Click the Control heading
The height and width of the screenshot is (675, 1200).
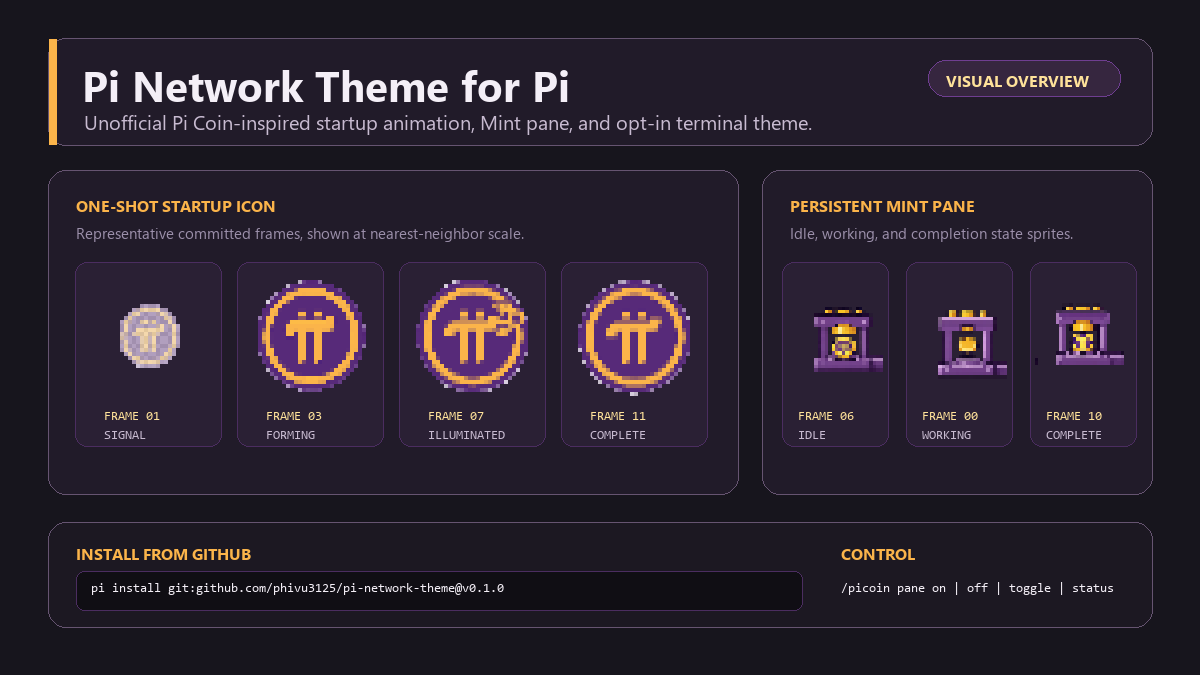(878, 555)
